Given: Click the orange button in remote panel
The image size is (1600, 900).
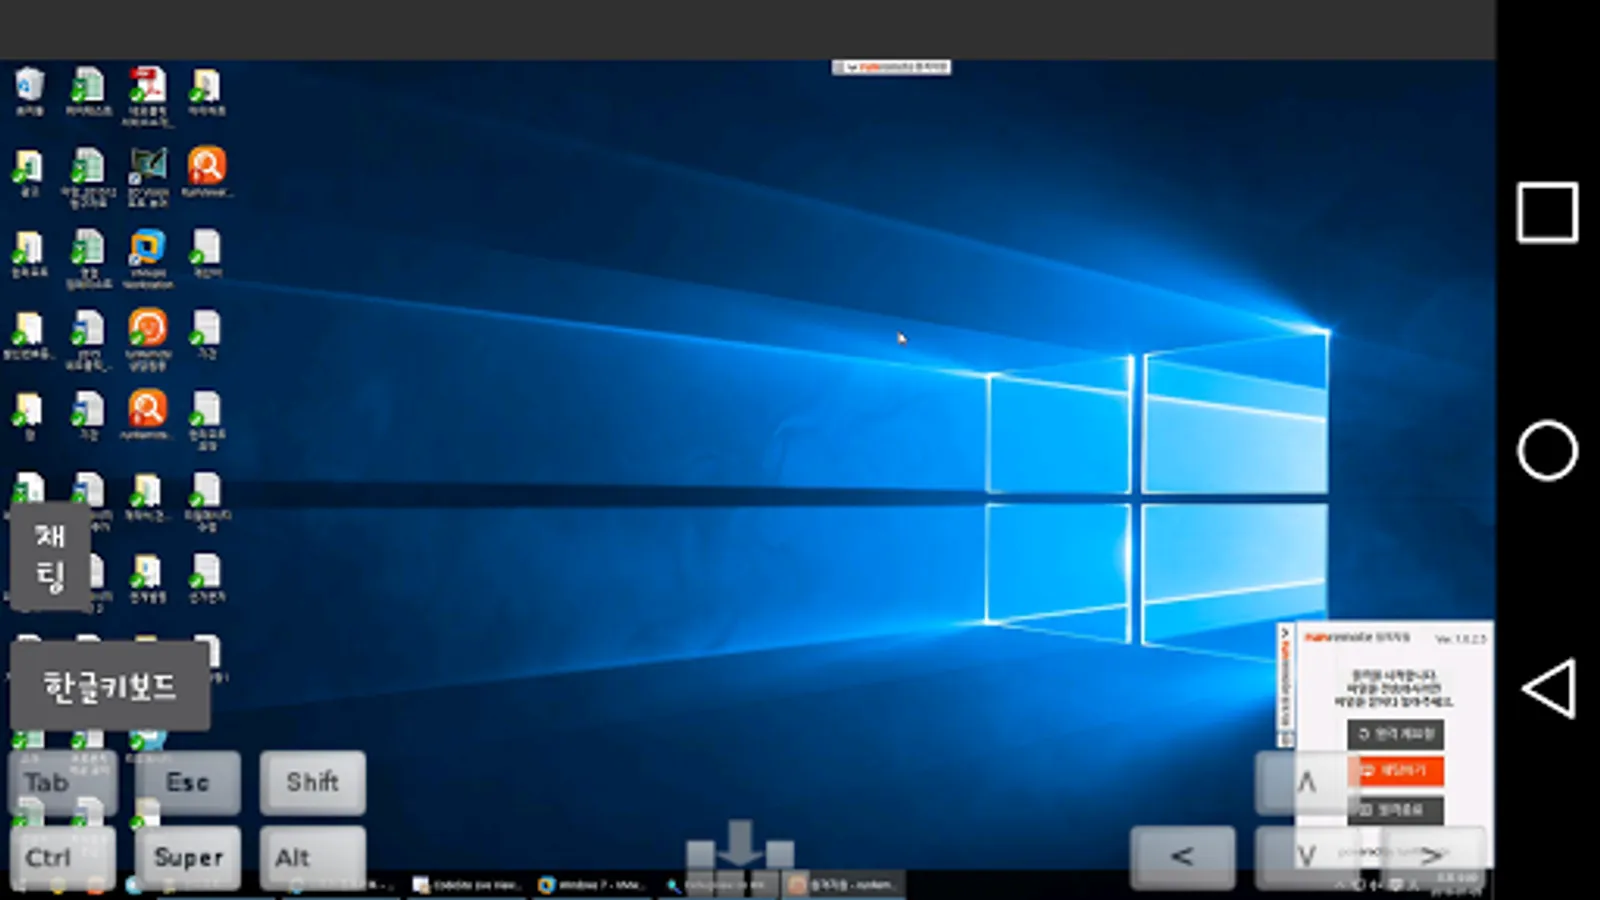Looking at the screenshot, I should pyautogui.click(x=1395, y=771).
